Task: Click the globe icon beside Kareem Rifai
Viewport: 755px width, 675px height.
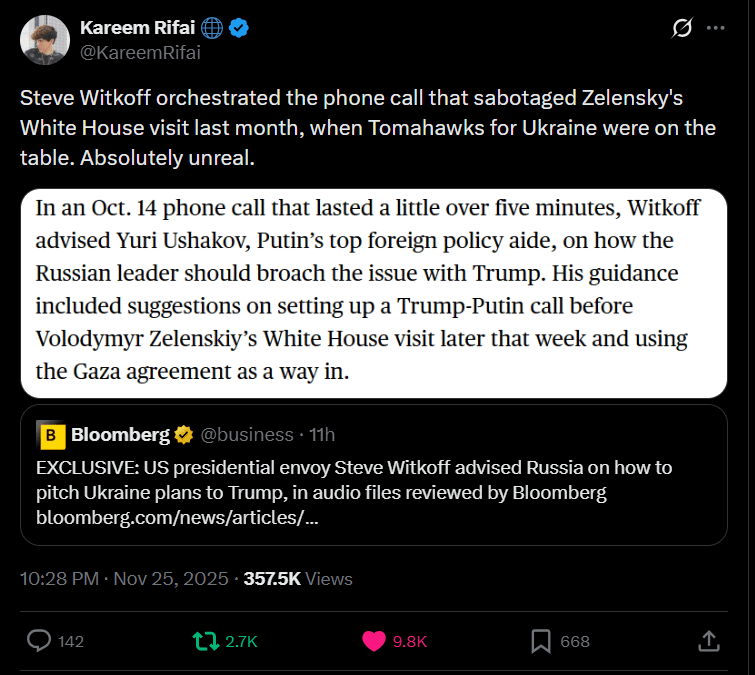Action: pyautogui.click(x=213, y=29)
